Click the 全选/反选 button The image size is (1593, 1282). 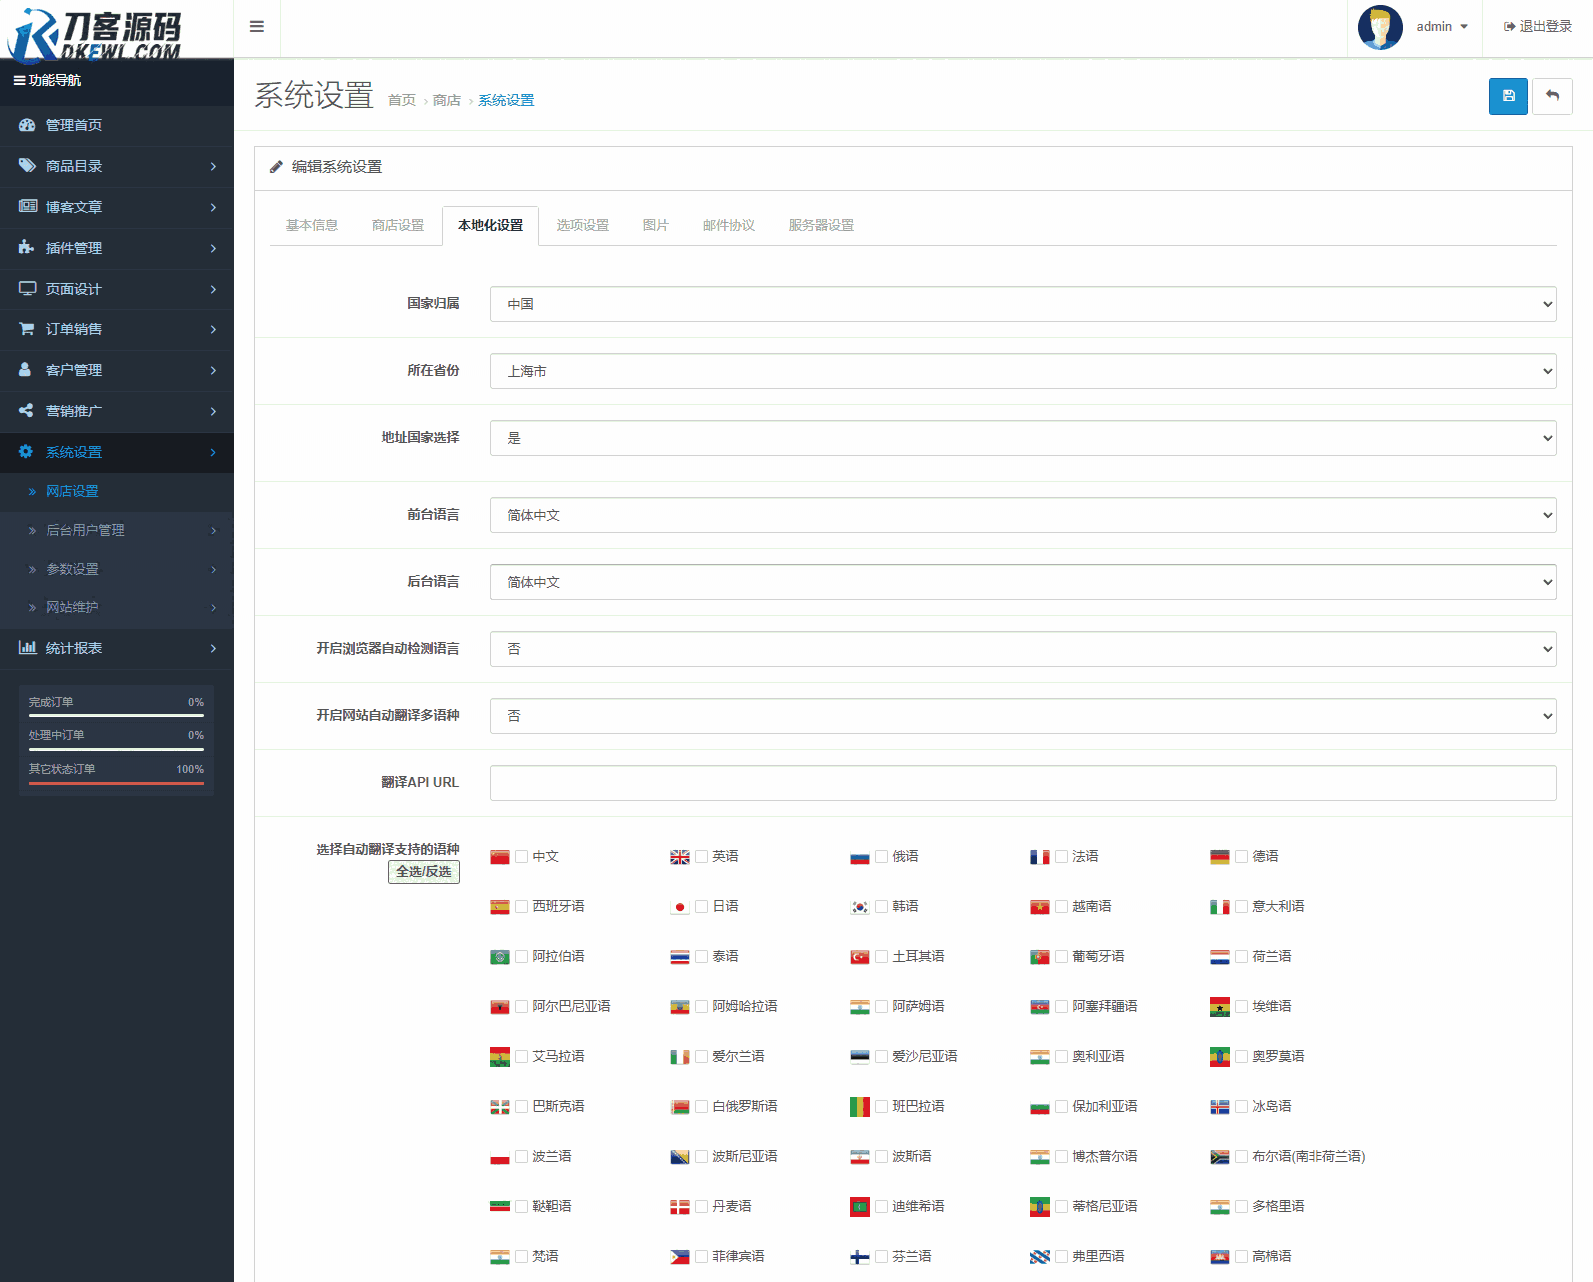424,872
